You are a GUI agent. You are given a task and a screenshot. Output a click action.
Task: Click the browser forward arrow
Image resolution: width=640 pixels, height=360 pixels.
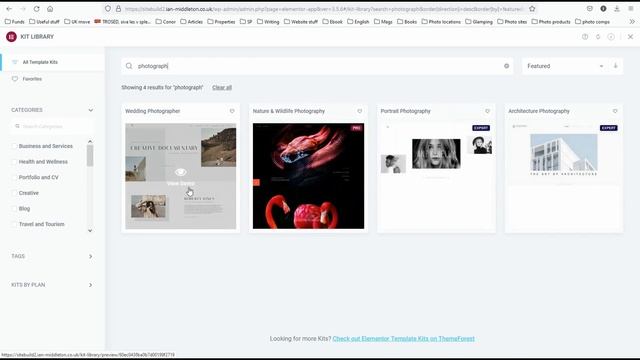pyautogui.click(x=23, y=9)
